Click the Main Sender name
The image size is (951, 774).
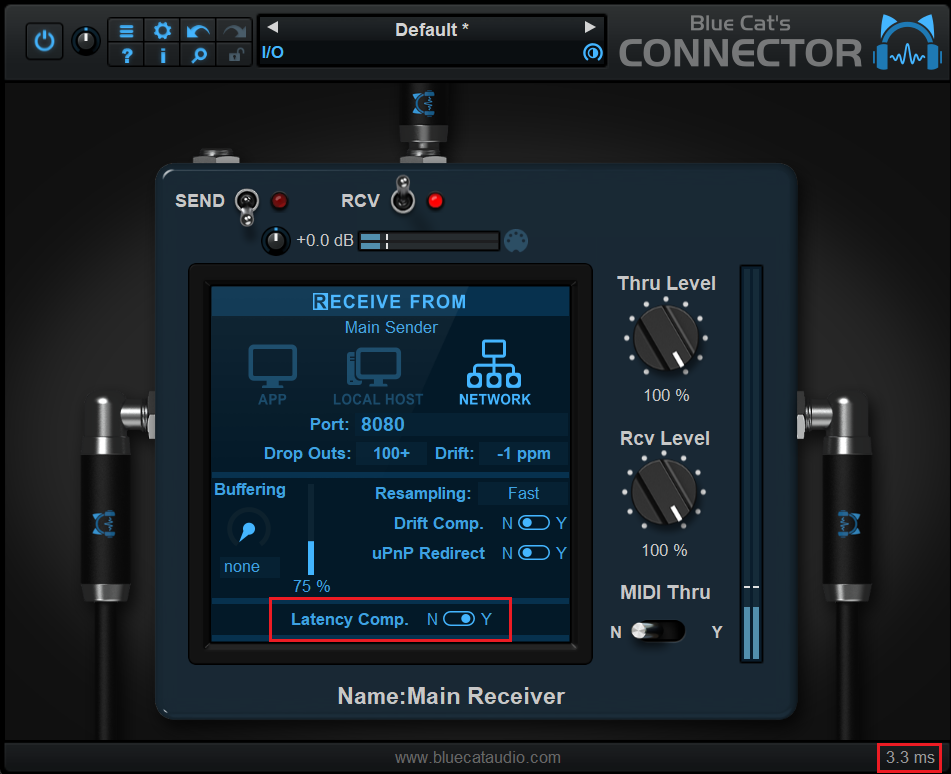tap(391, 328)
